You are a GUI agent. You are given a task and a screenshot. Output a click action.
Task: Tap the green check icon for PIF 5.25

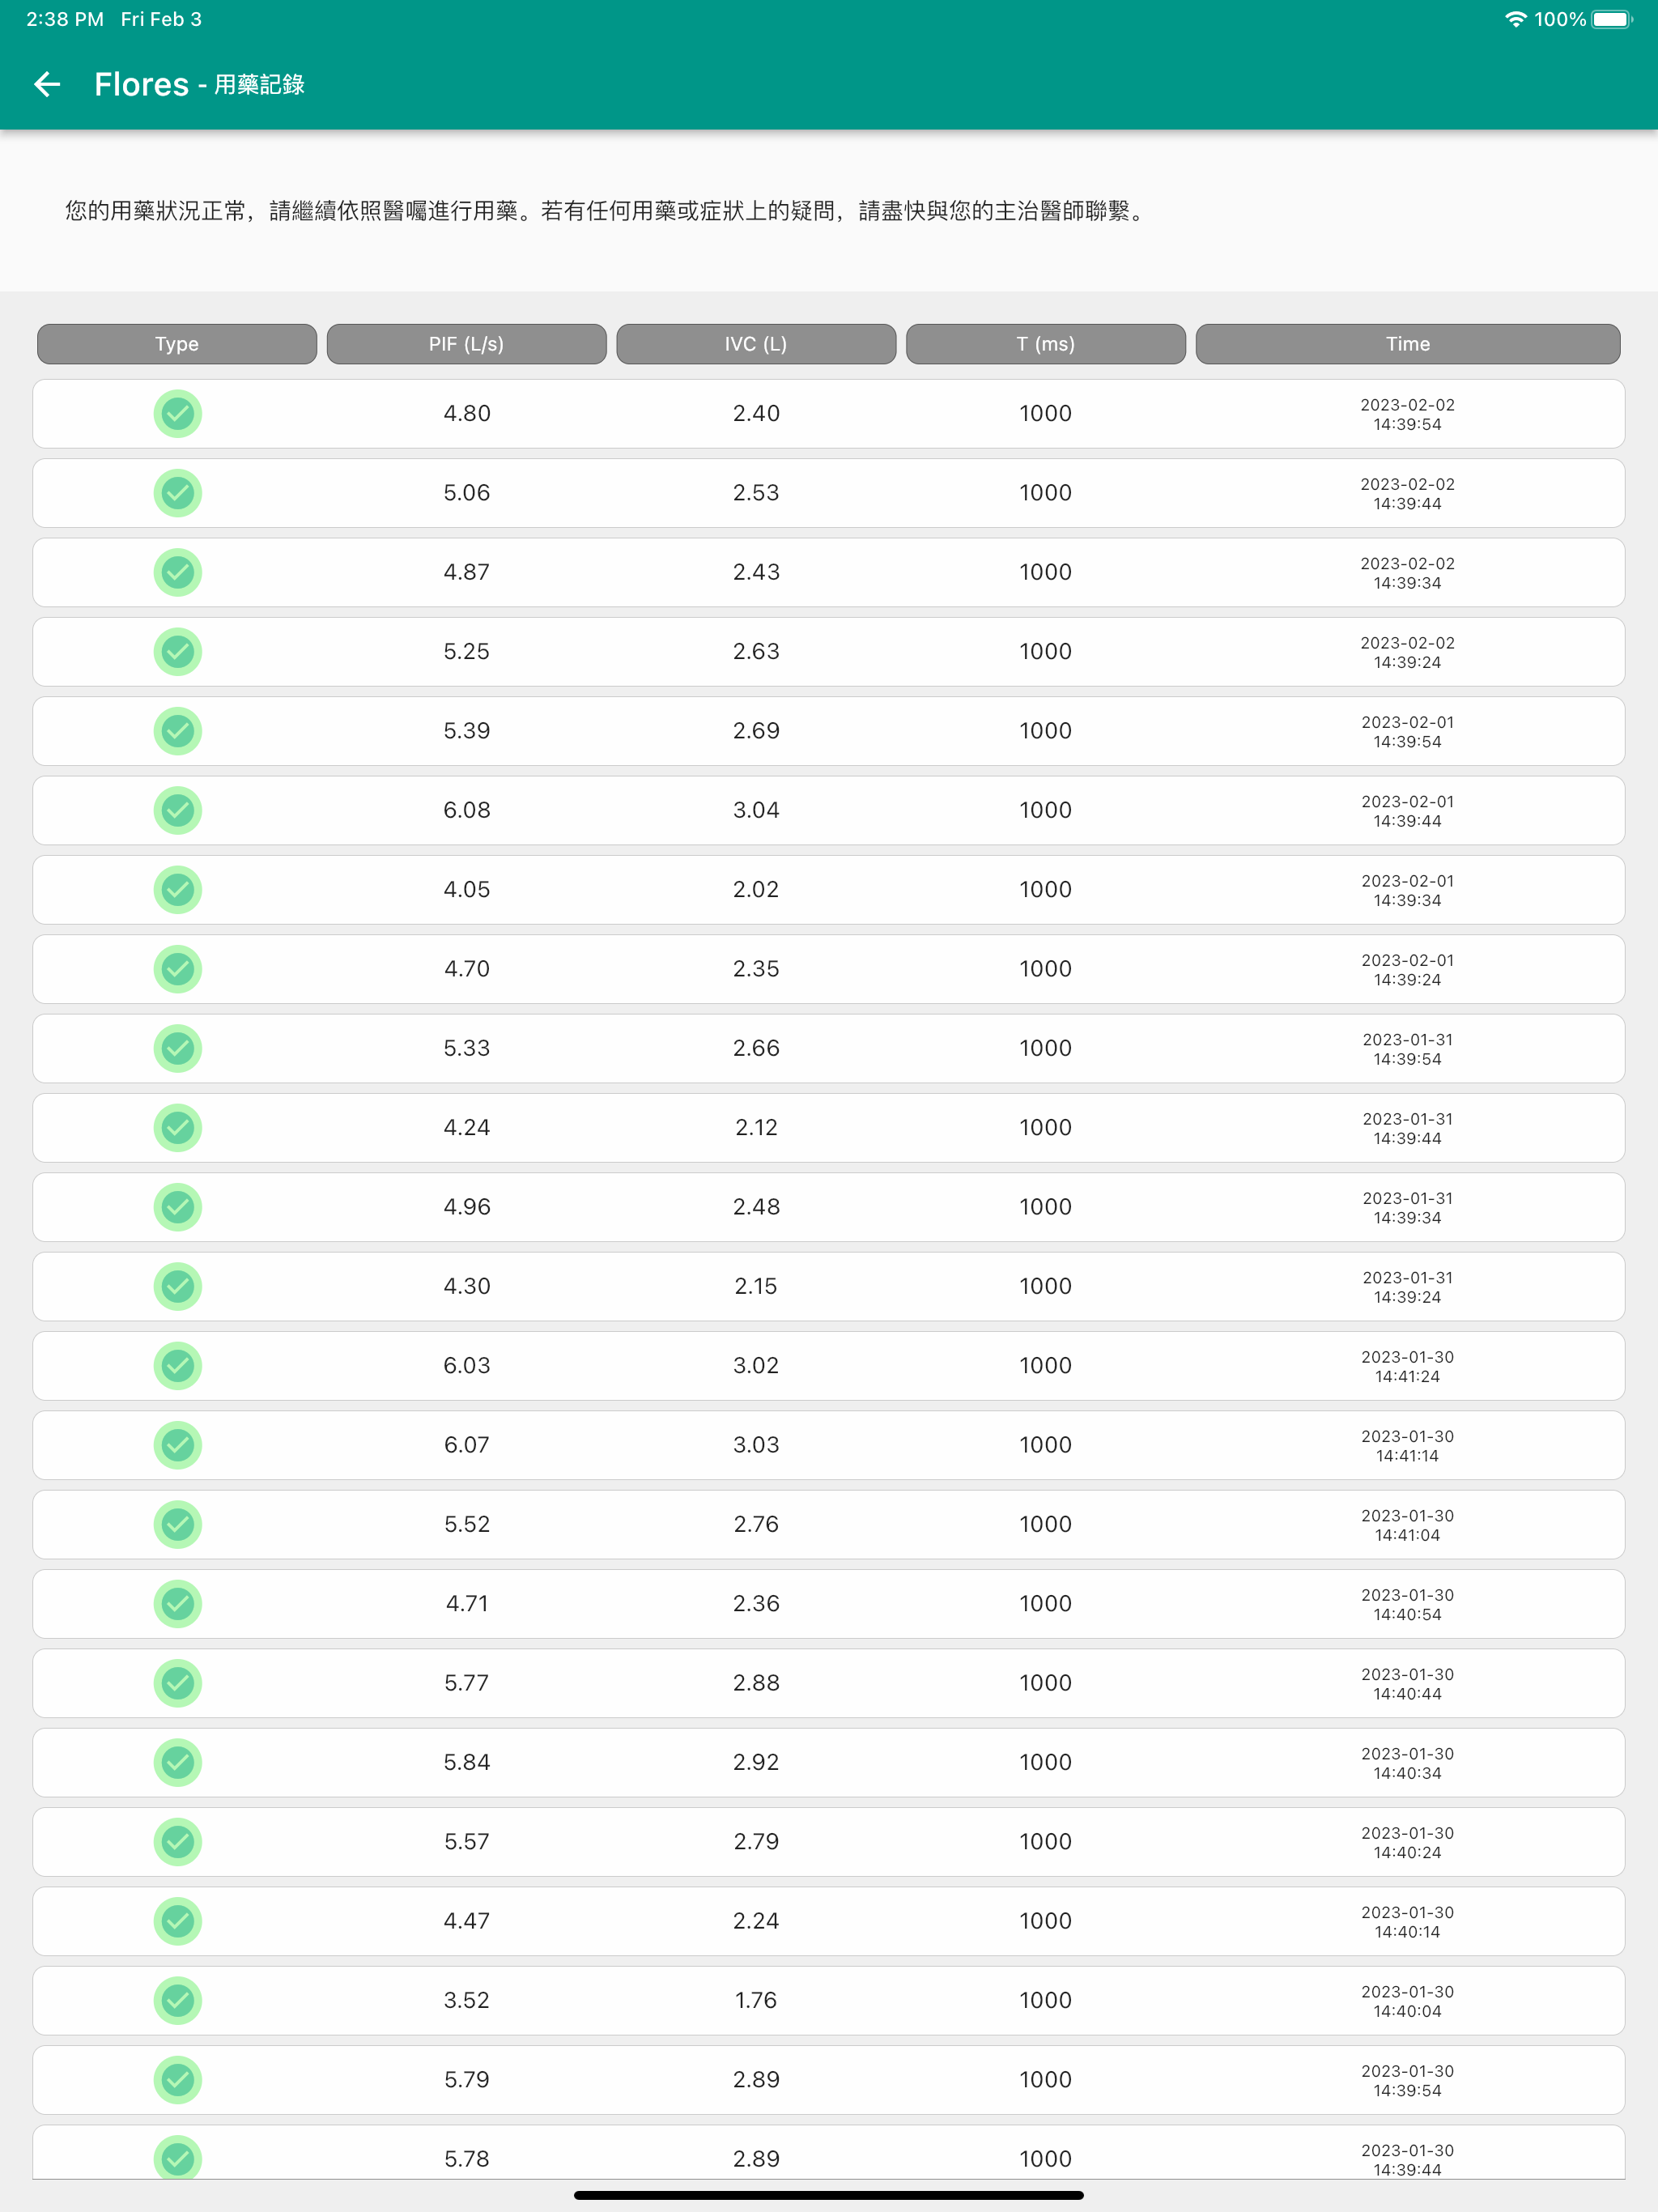178,651
